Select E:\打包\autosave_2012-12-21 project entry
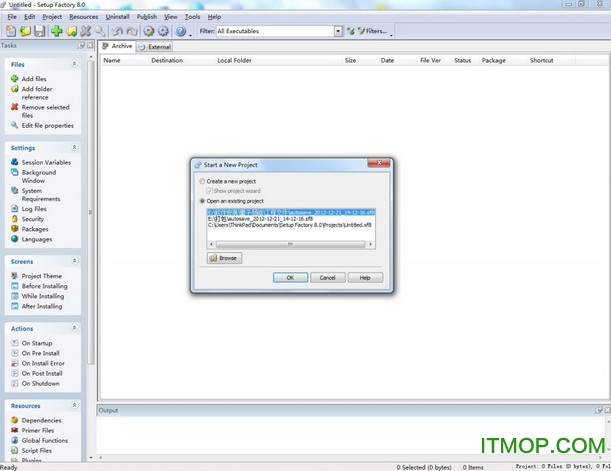 [x=260, y=219]
